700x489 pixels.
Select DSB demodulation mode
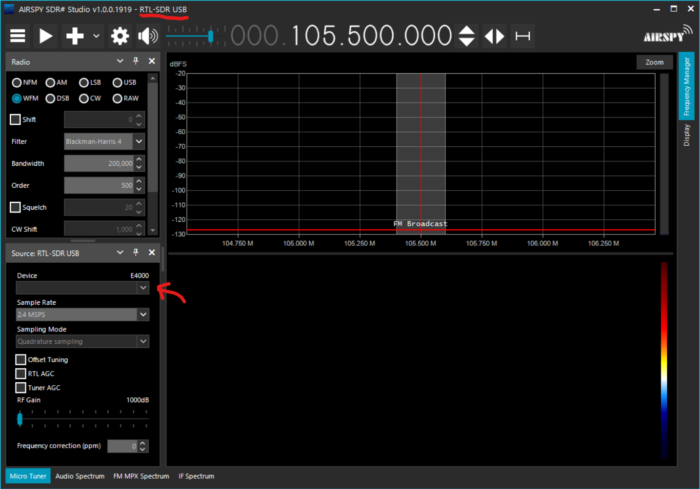[57, 98]
